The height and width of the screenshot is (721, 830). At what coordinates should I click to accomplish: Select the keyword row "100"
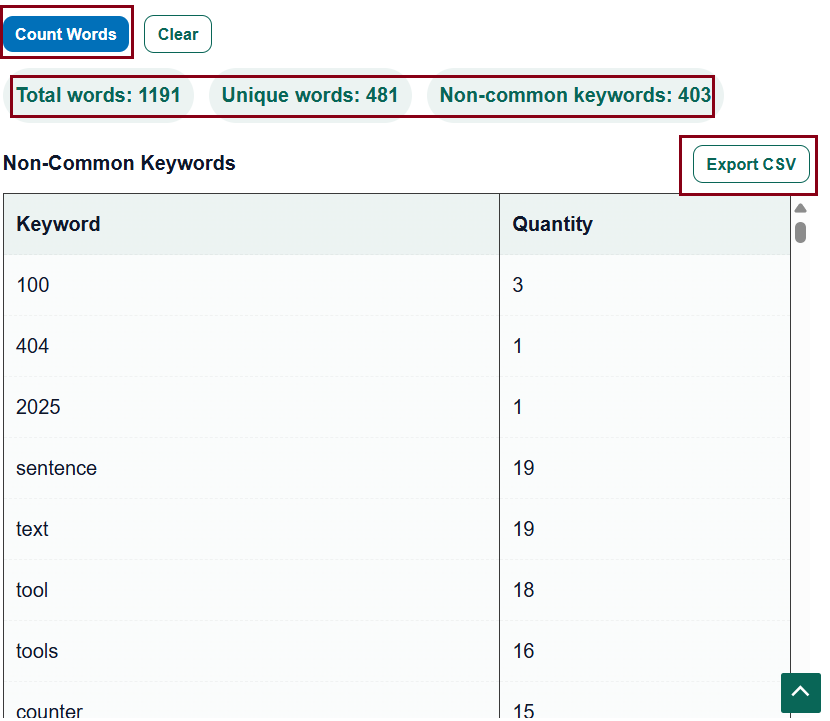pyautogui.click(x=33, y=285)
